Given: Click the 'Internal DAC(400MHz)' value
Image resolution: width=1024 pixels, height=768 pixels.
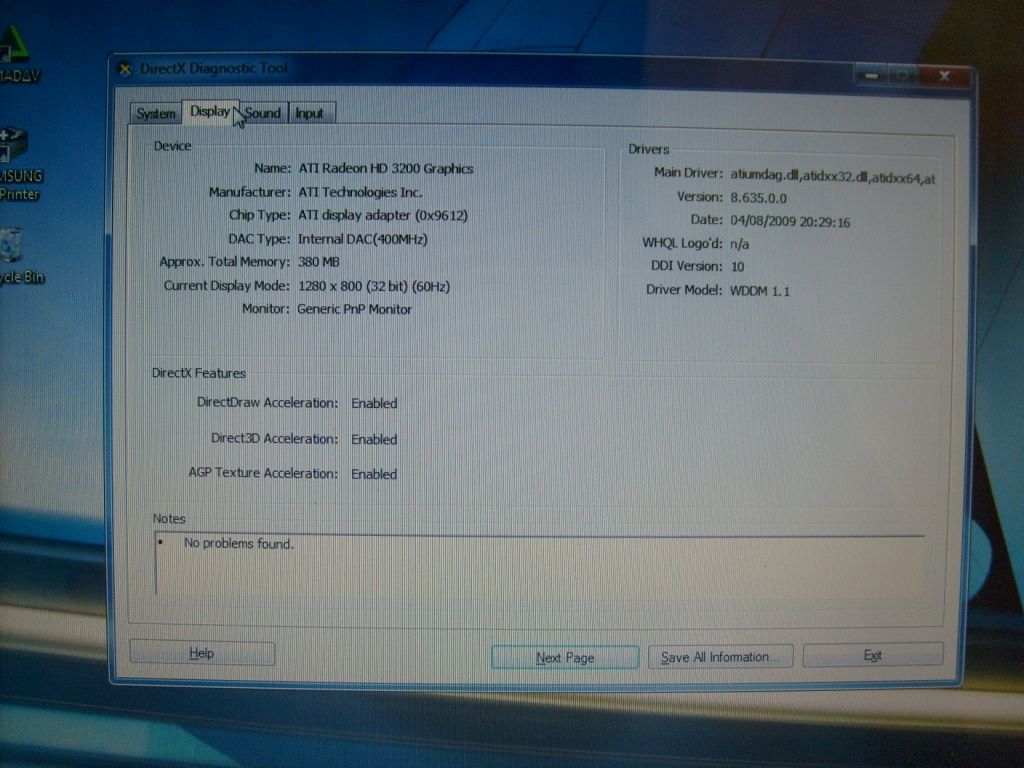Looking at the screenshot, I should [x=362, y=239].
